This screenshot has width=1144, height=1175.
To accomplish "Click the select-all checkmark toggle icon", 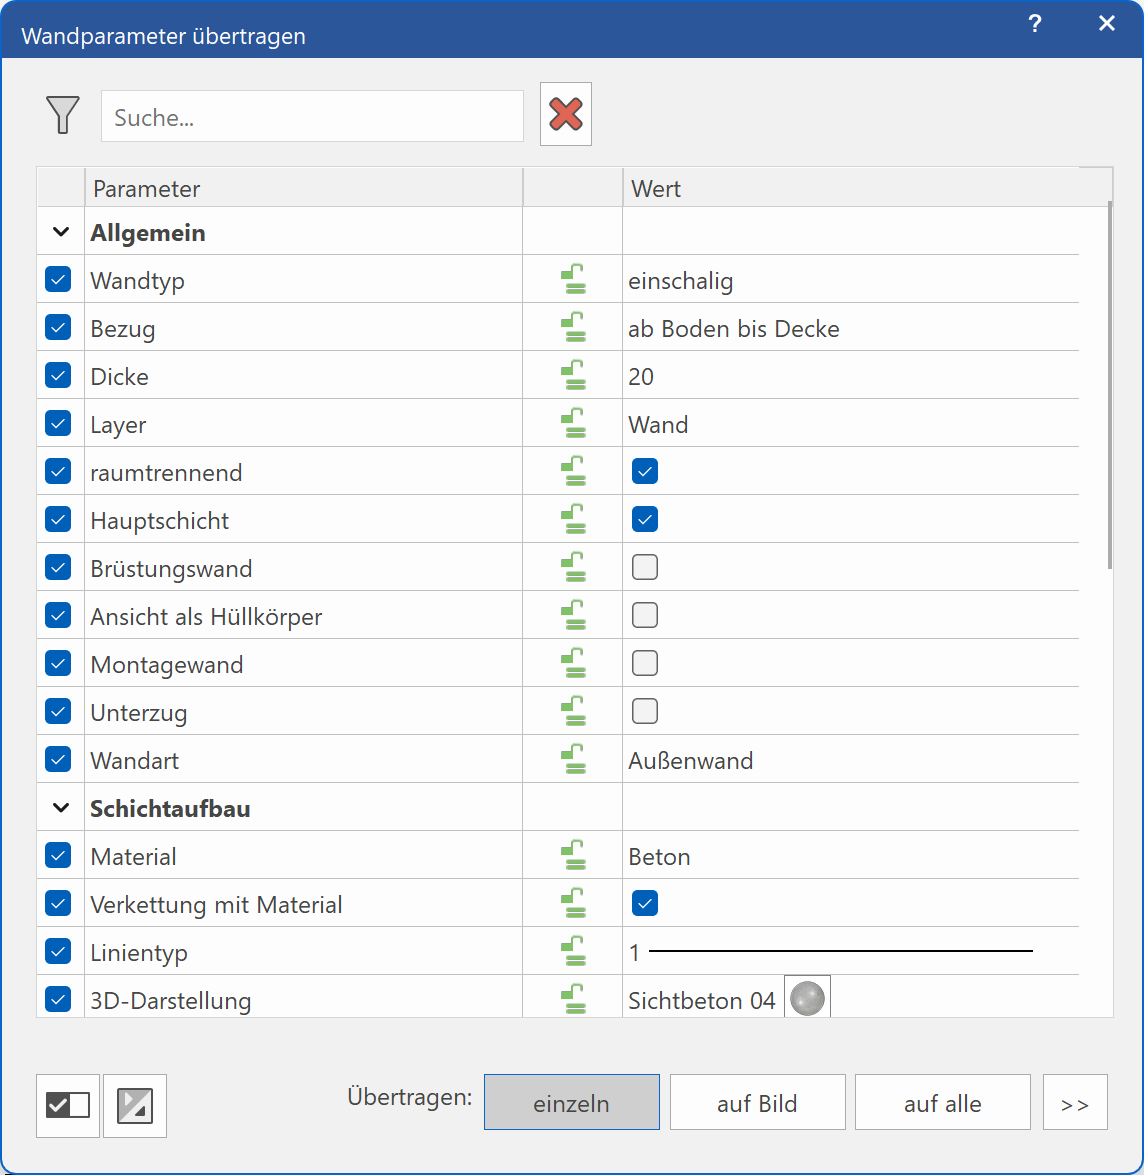I will [x=68, y=1106].
